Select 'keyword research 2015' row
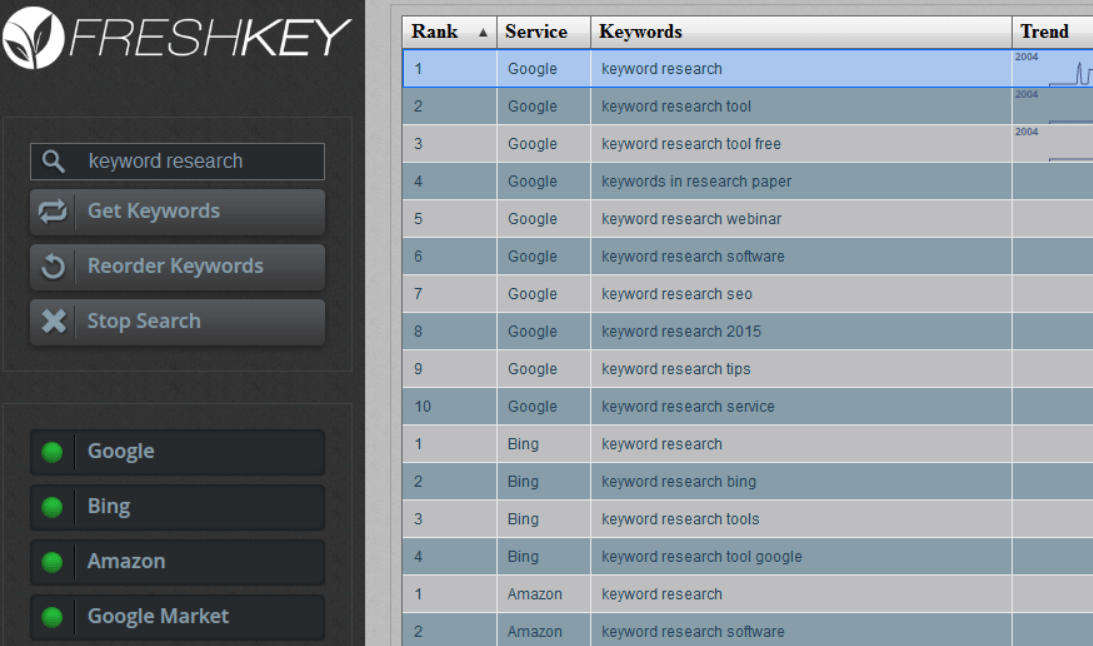Viewport: 1093px width, 646px height. click(747, 332)
